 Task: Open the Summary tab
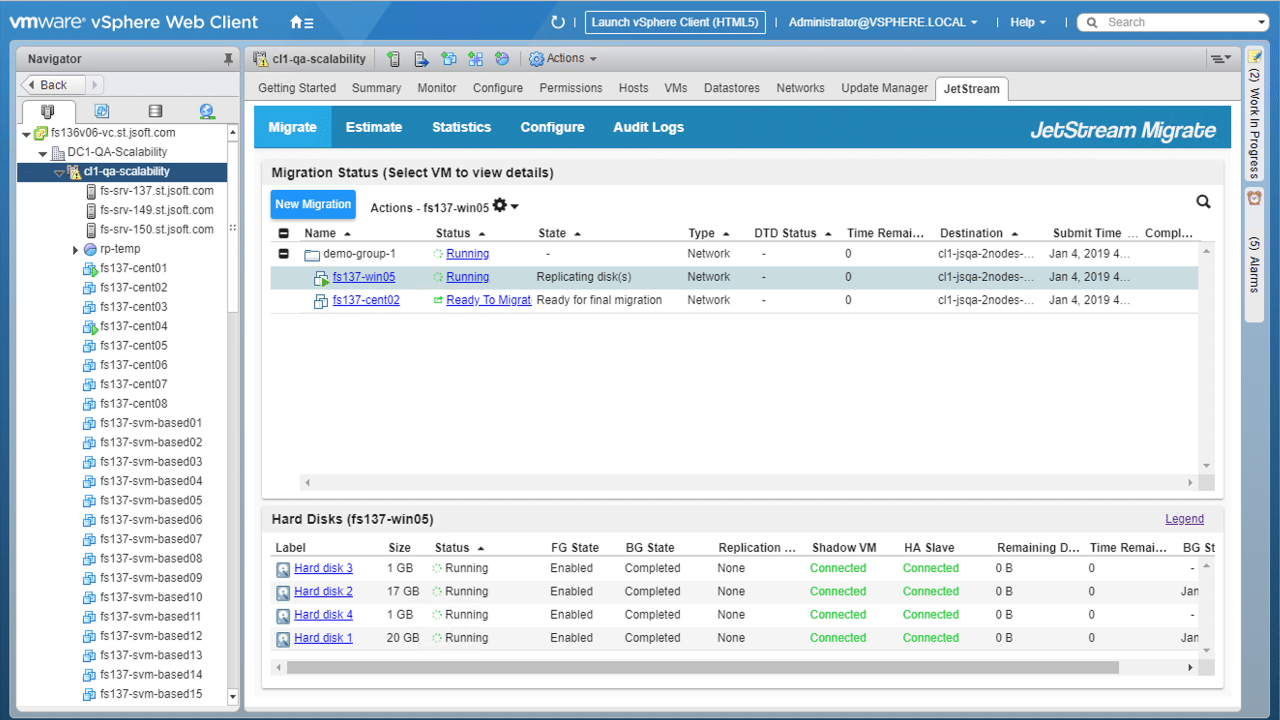pos(376,88)
